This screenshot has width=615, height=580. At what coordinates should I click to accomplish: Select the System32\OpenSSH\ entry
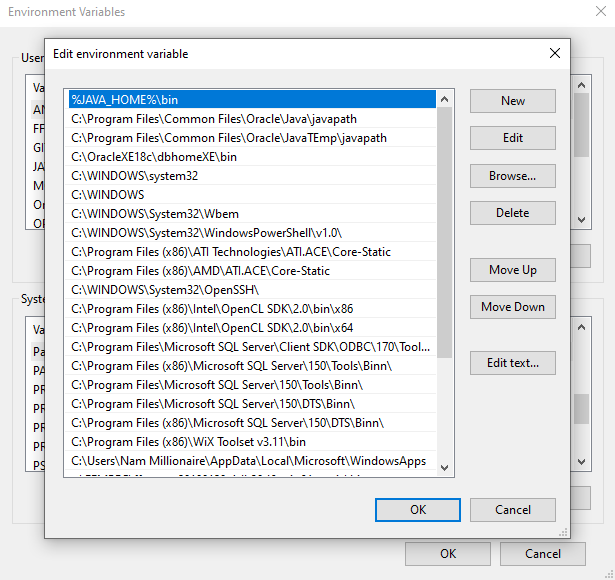point(252,290)
